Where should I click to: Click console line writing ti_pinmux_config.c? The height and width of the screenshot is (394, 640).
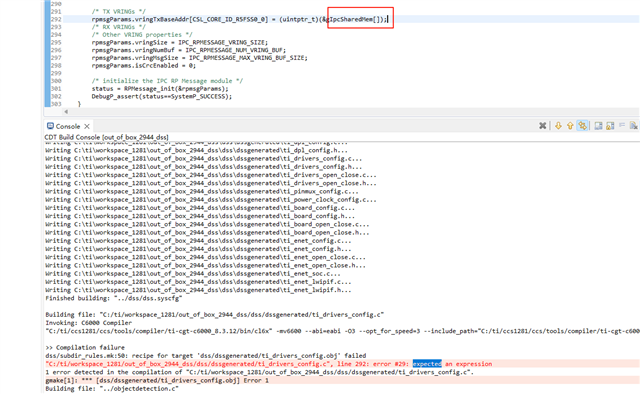coord(202,191)
